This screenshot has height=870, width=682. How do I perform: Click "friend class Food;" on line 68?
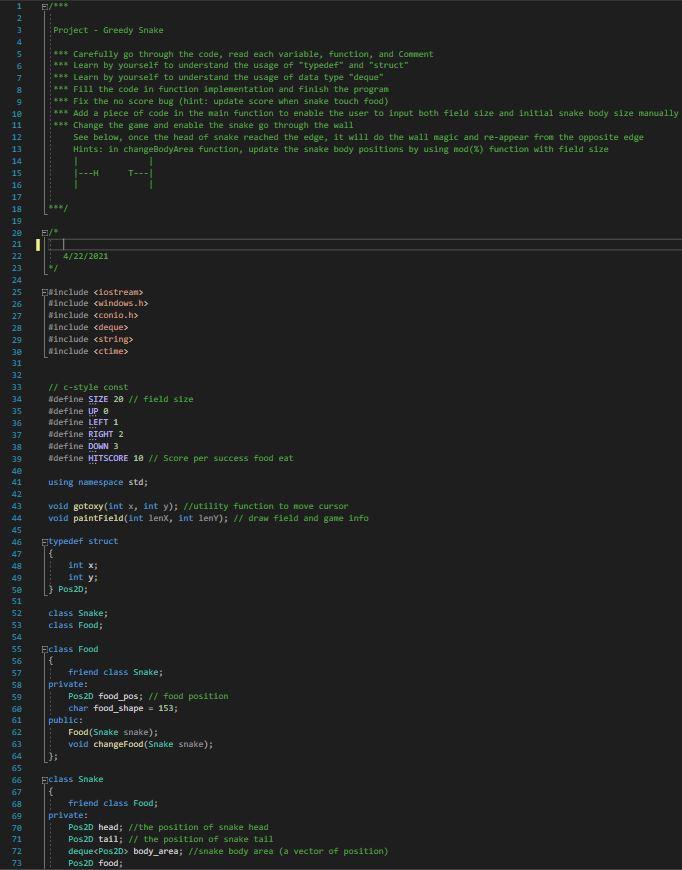pyautogui.click(x=113, y=803)
